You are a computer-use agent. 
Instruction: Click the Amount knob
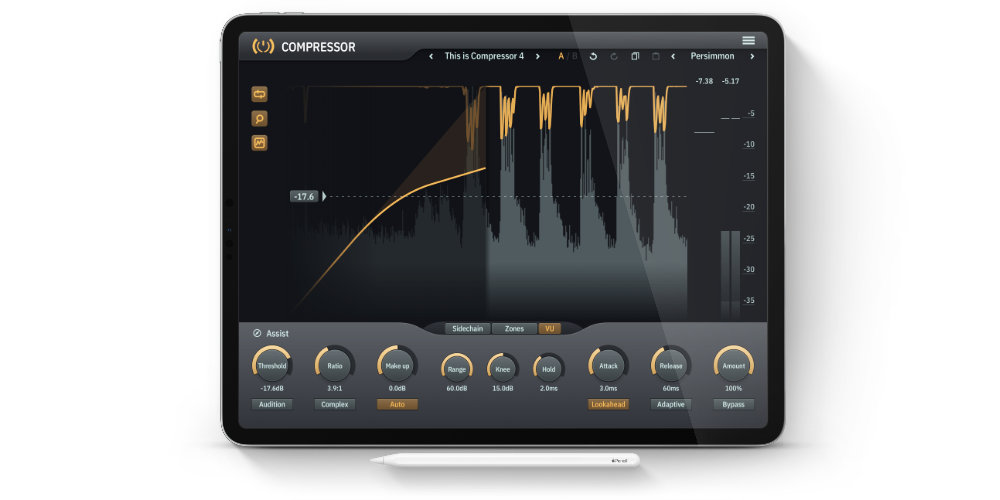(x=733, y=365)
